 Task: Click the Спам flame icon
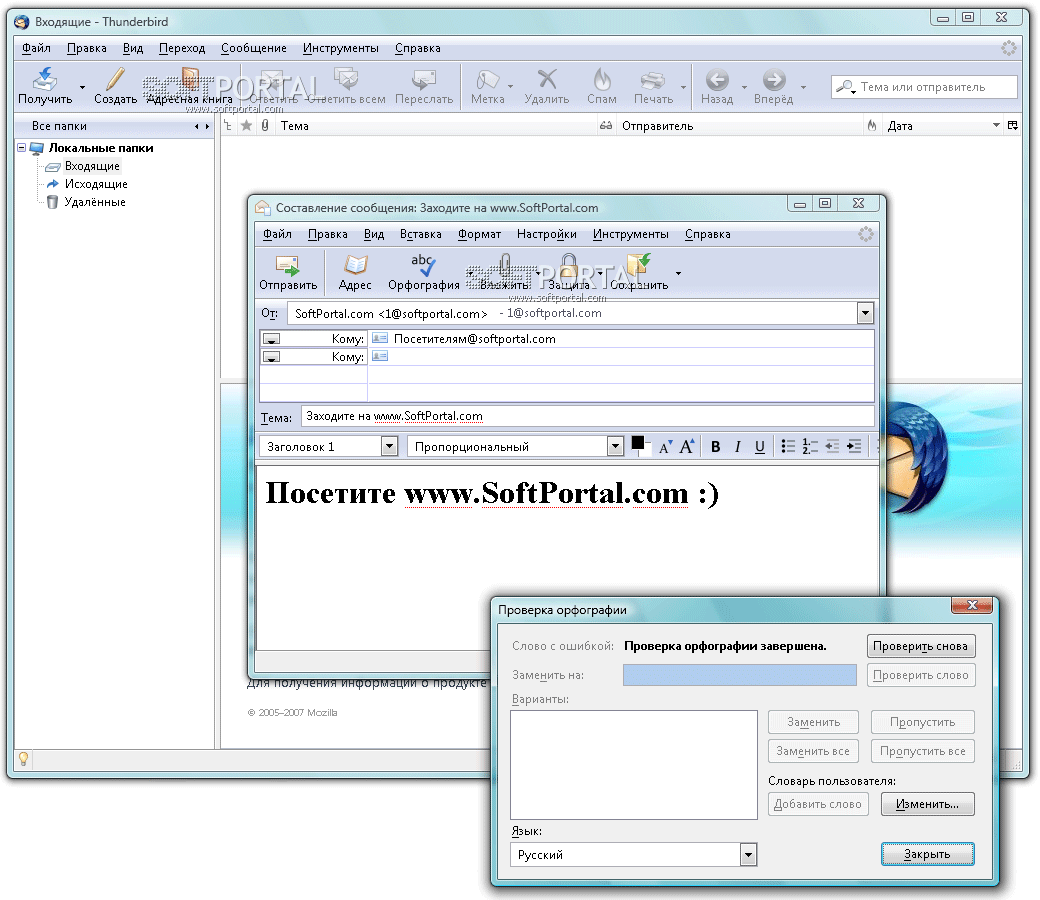(602, 79)
